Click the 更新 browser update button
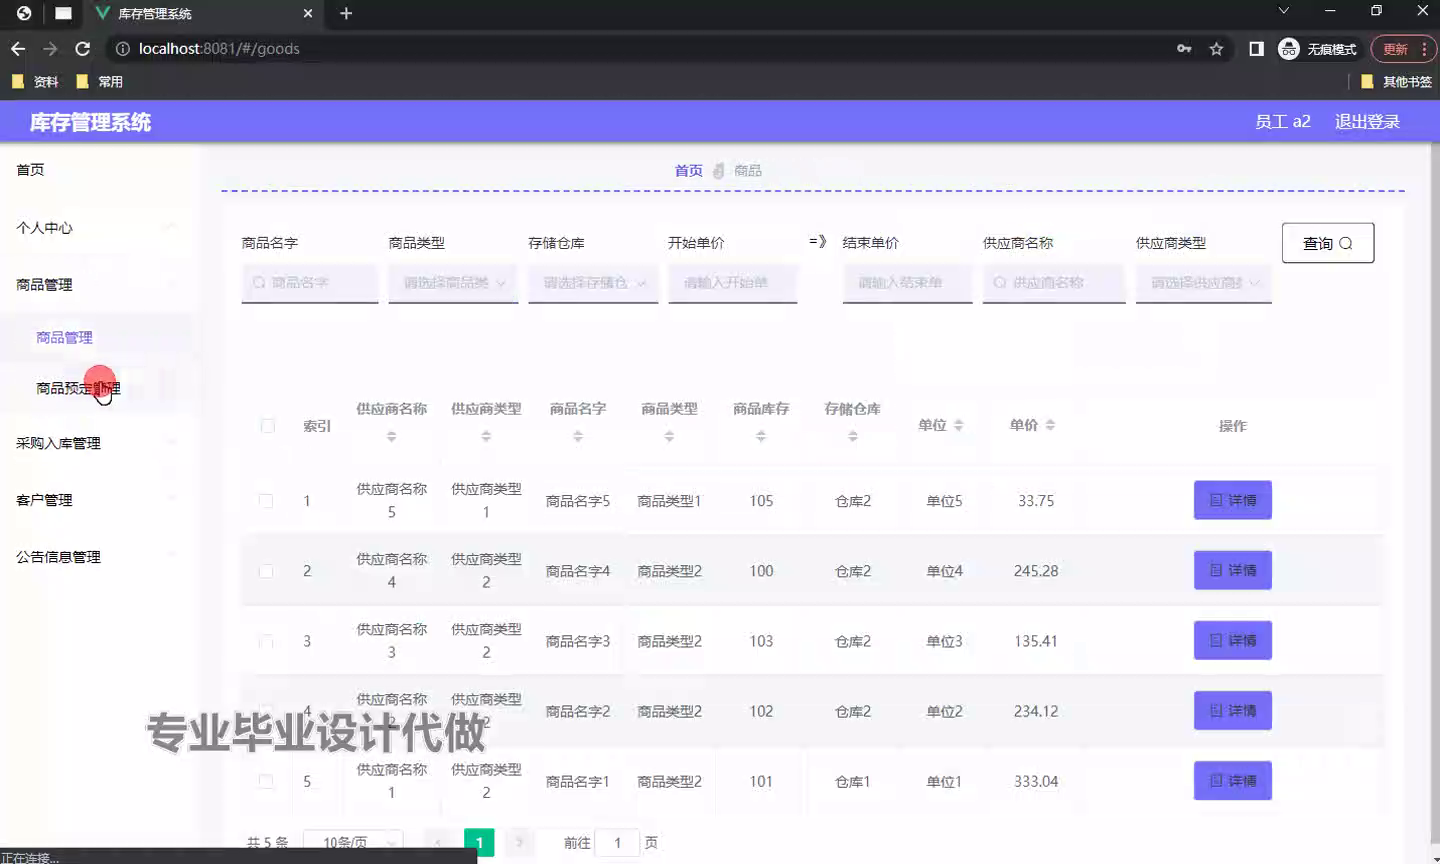Screen dimensions: 1440x864 1404,48
